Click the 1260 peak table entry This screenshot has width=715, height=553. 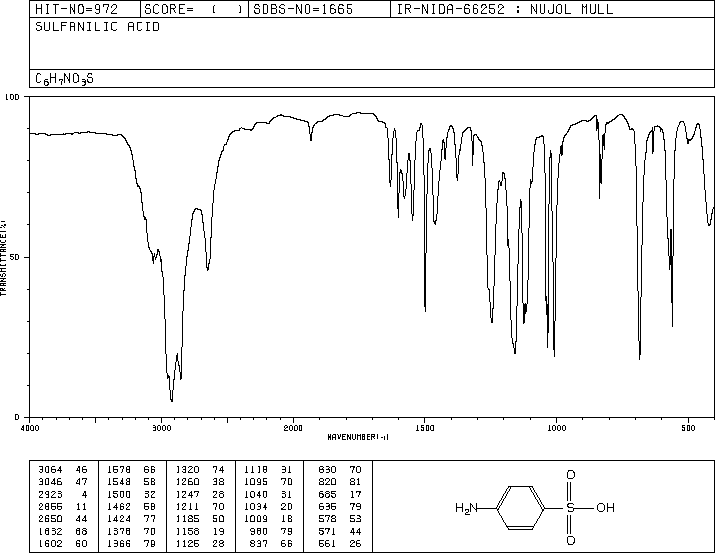point(200,482)
